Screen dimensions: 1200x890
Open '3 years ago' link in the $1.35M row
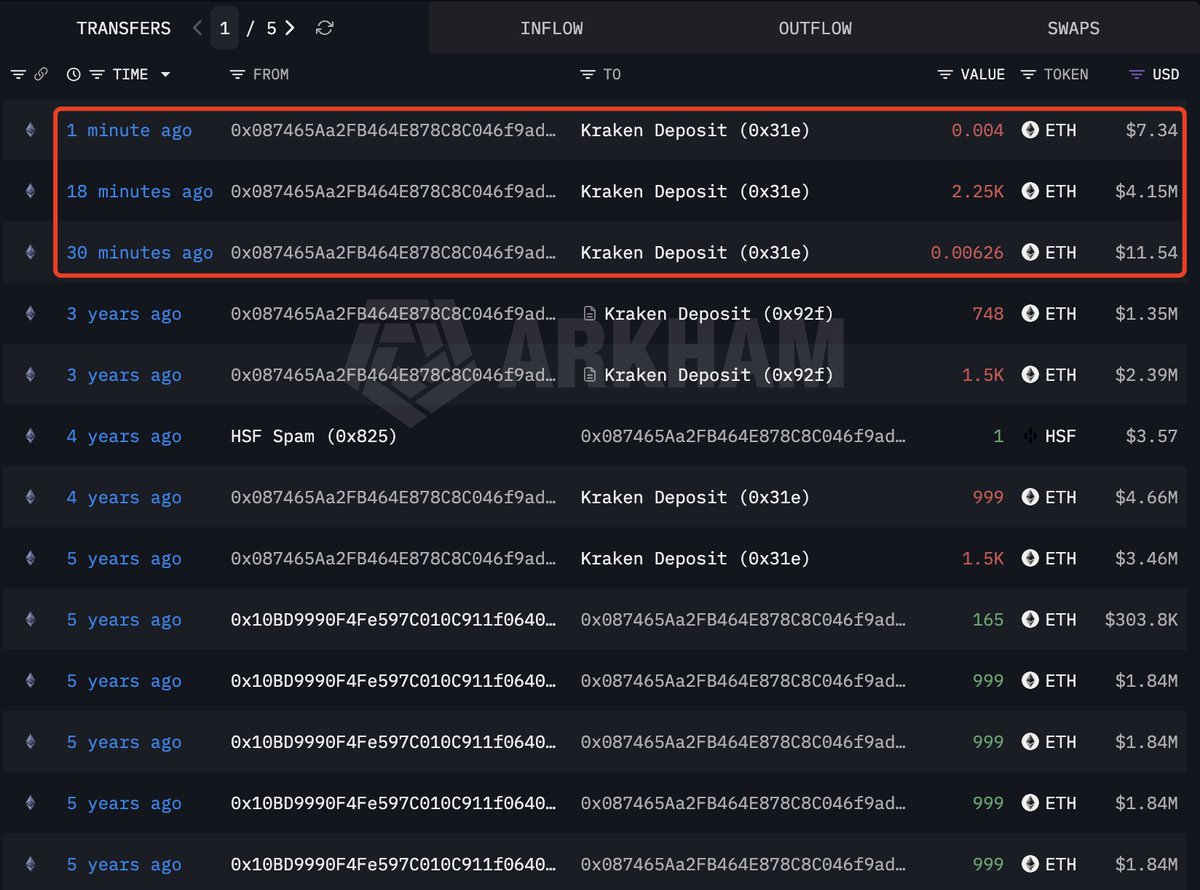point(124,314)
